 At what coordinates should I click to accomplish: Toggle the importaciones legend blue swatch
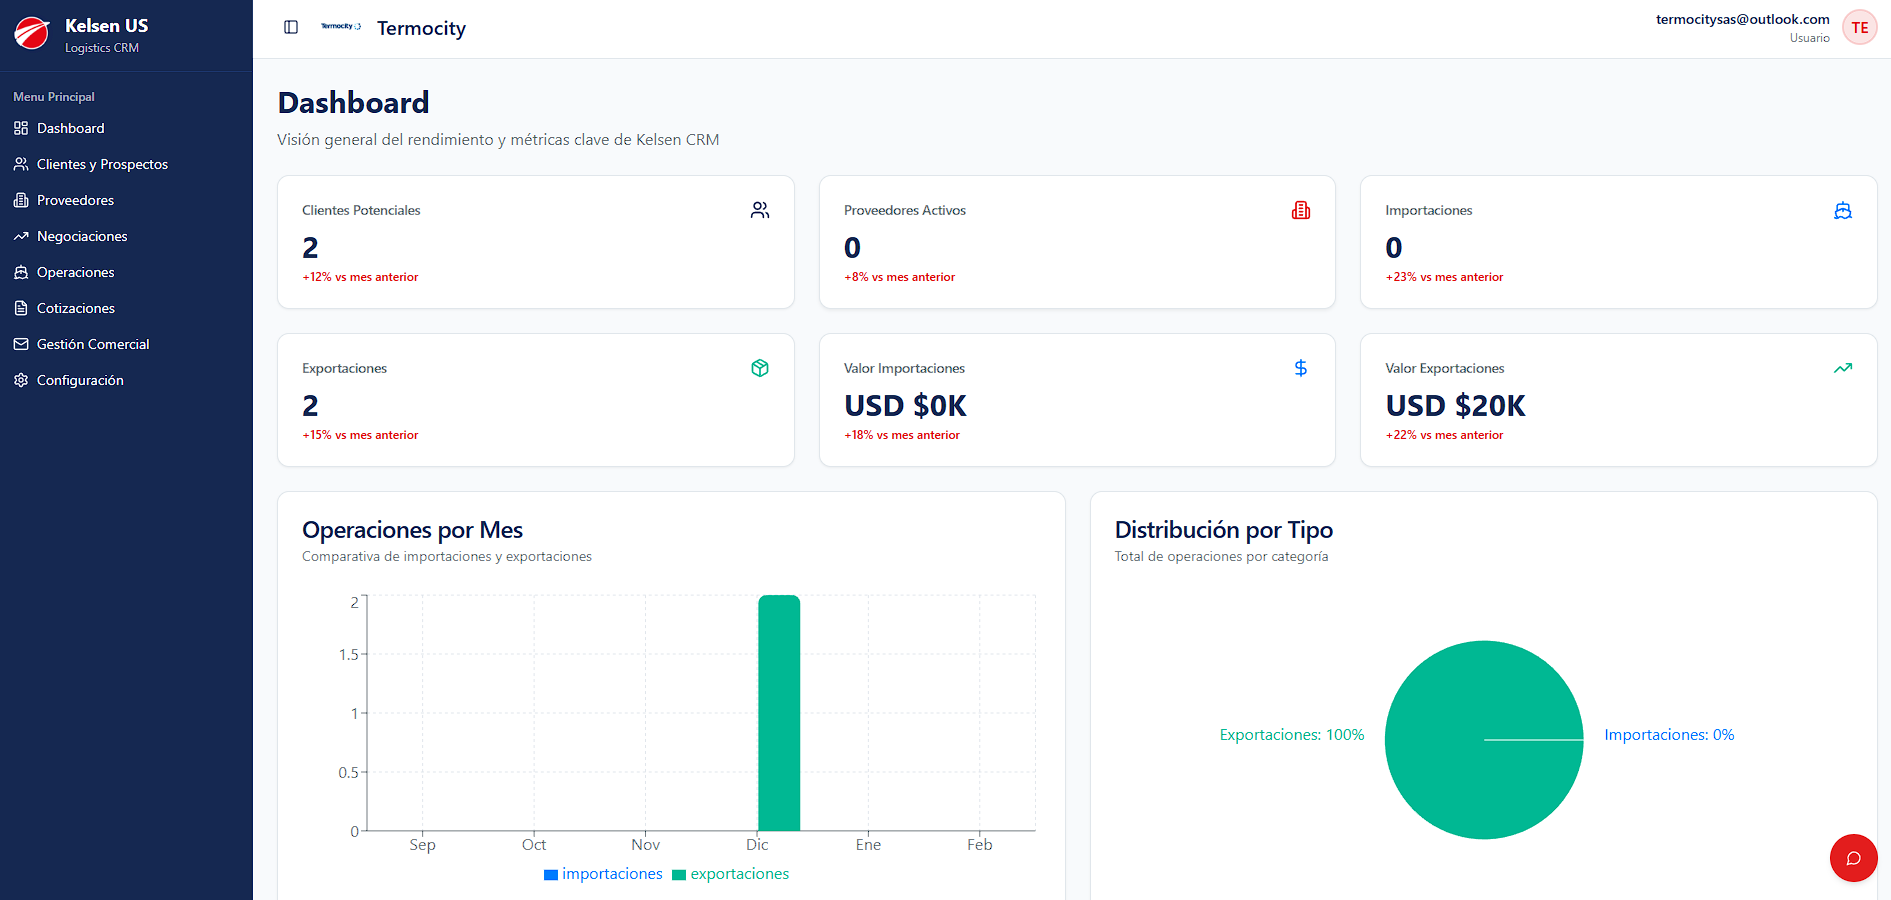click(551, 875)
